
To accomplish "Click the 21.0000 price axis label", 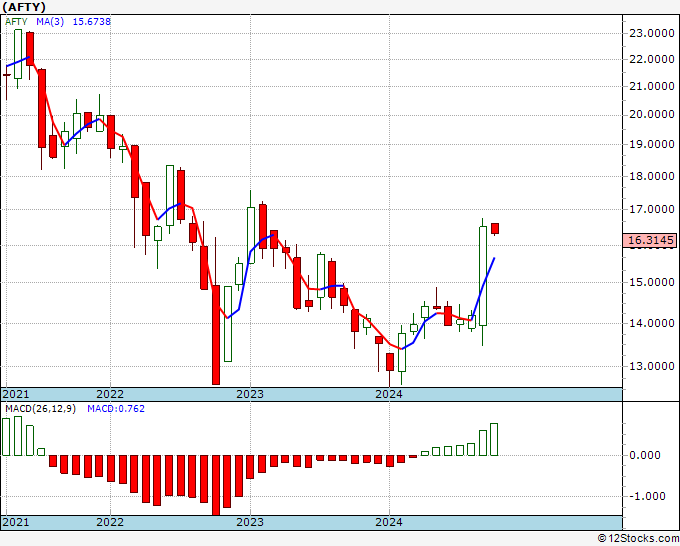I will click(x=651, y=86).
